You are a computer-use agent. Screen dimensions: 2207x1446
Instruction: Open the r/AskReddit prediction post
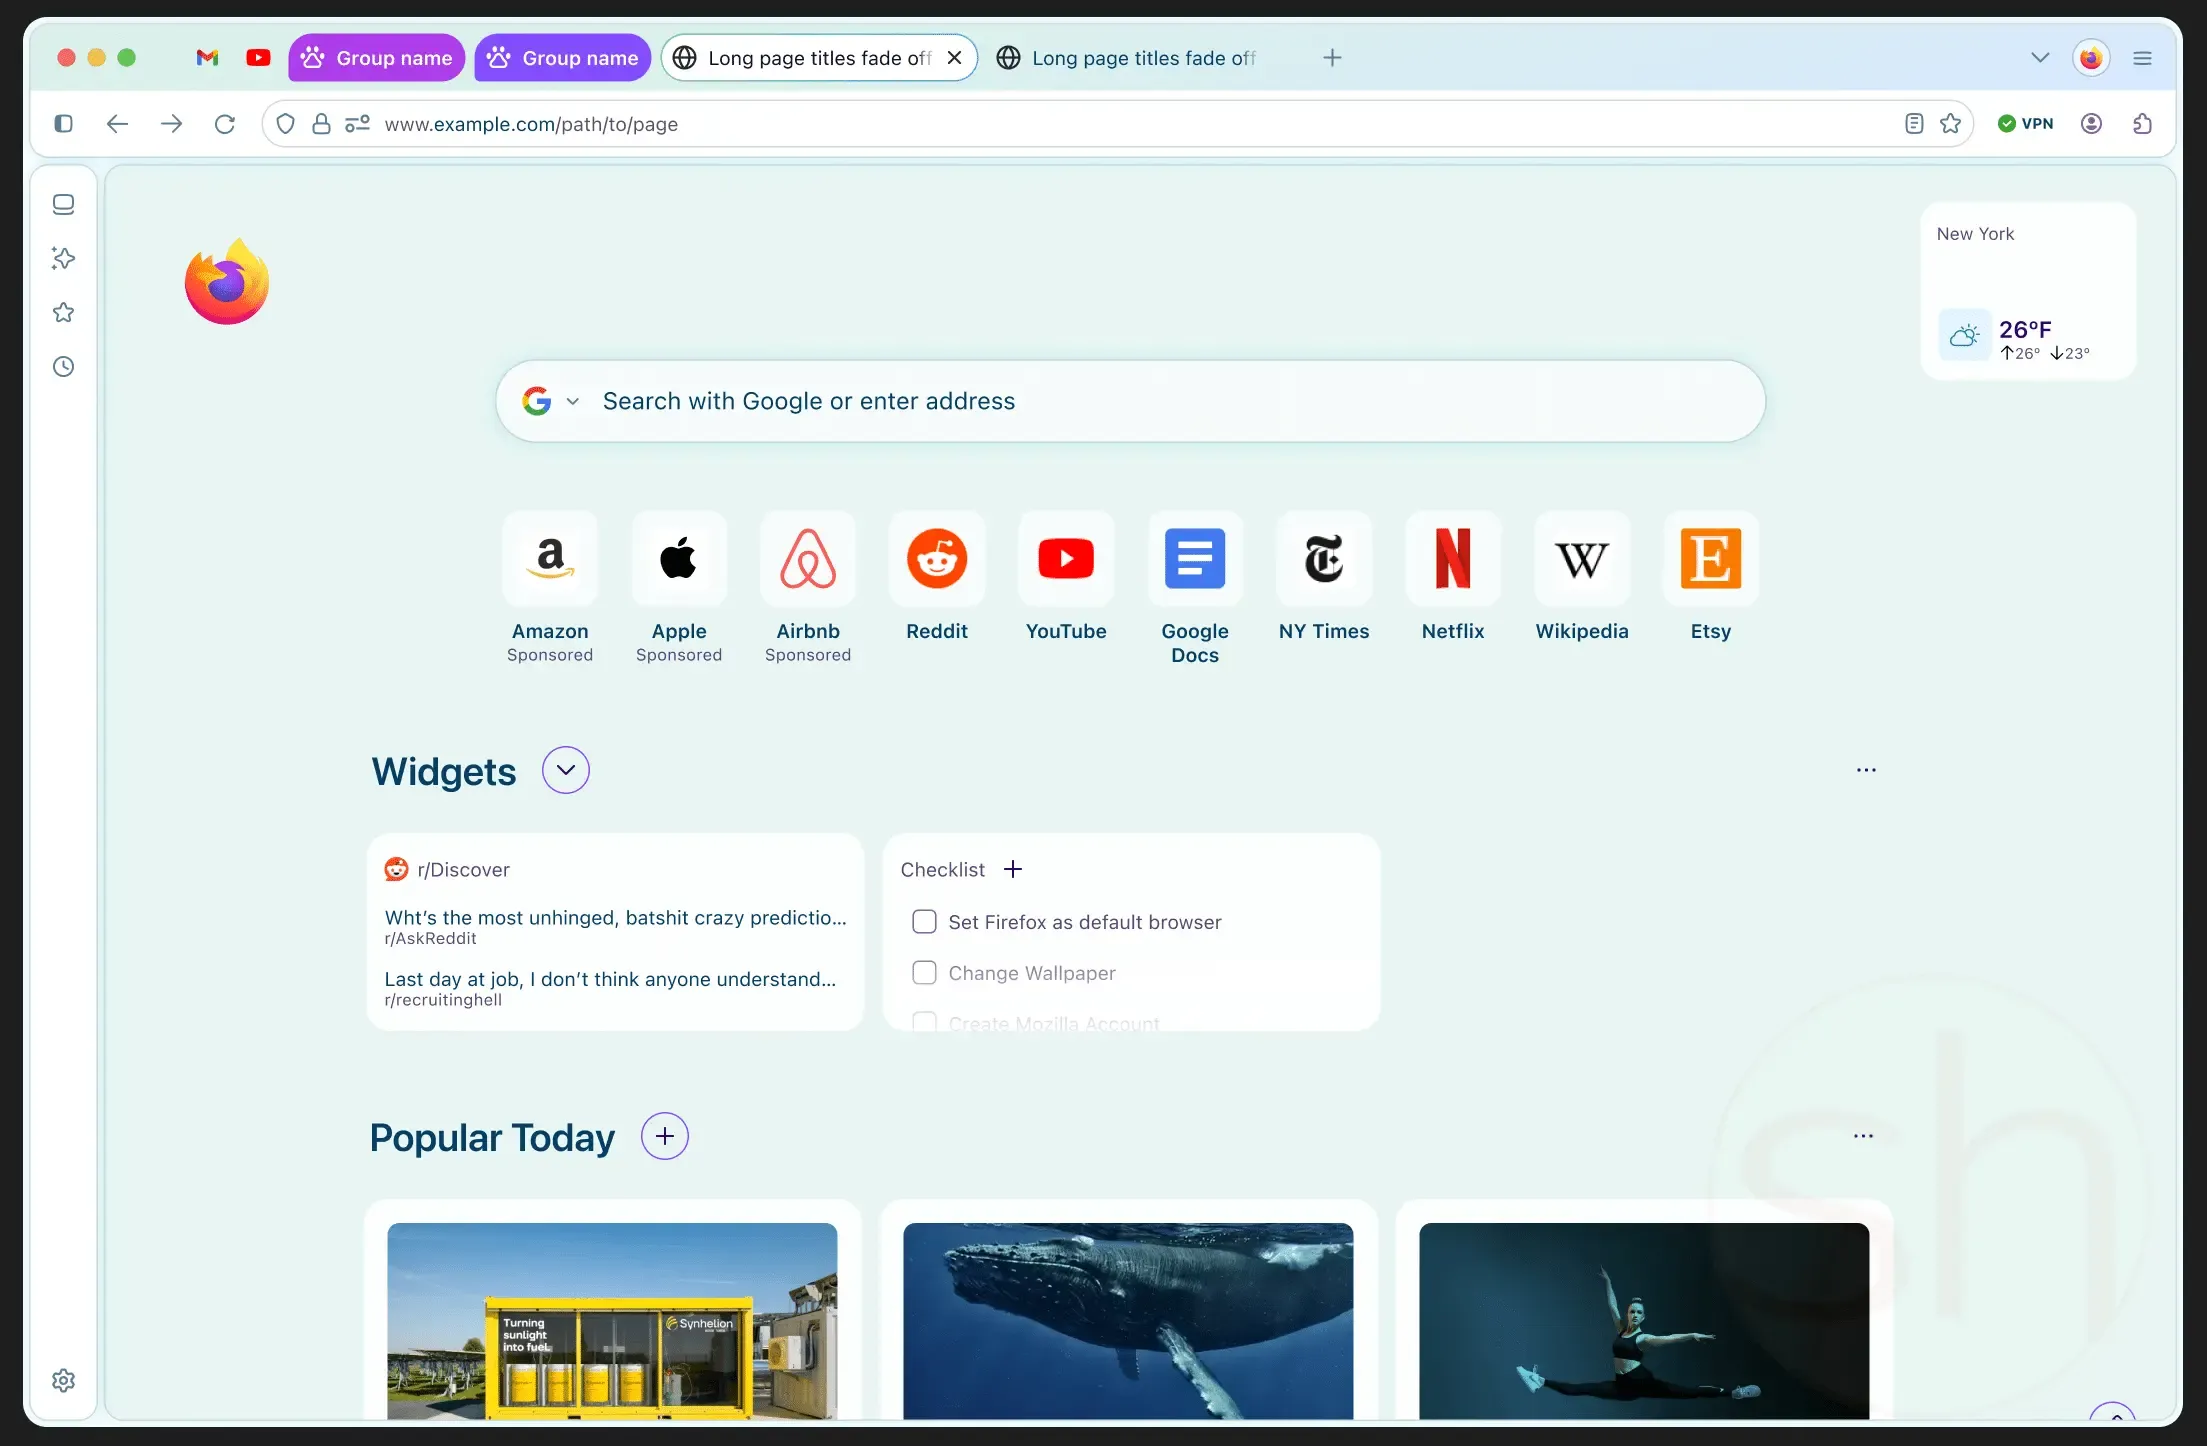(x=615, y=917)
